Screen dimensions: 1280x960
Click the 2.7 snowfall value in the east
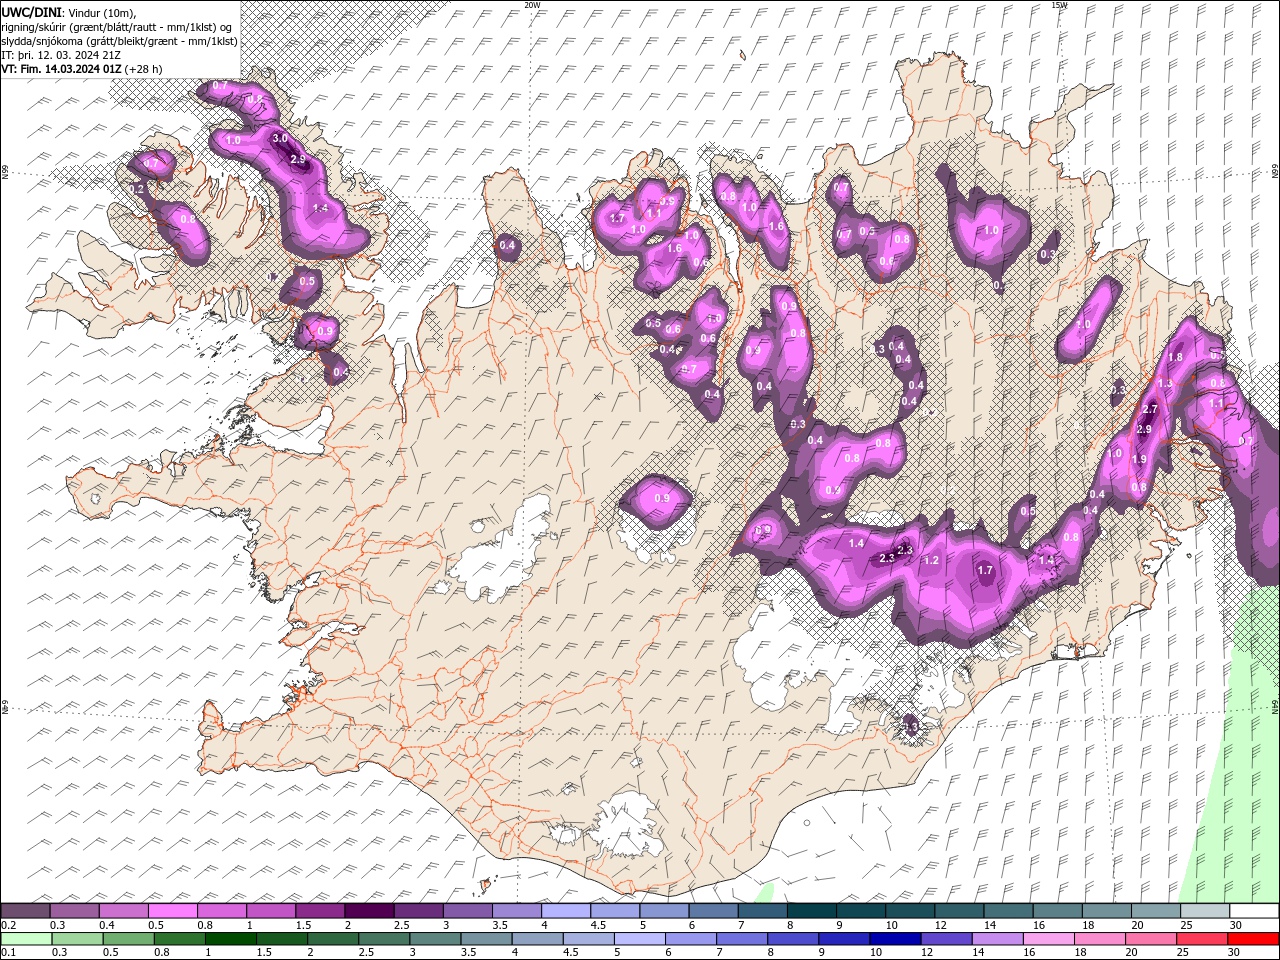tap(1149, 409)
